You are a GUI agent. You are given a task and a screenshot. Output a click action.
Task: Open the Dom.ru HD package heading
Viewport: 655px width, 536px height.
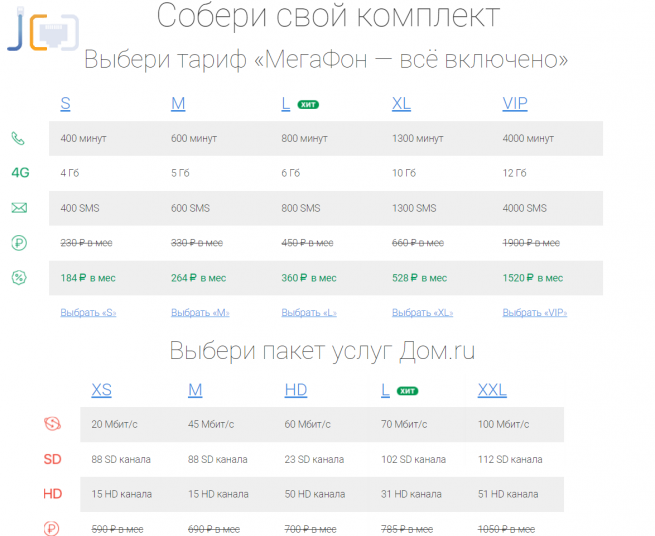coord(295,390)
